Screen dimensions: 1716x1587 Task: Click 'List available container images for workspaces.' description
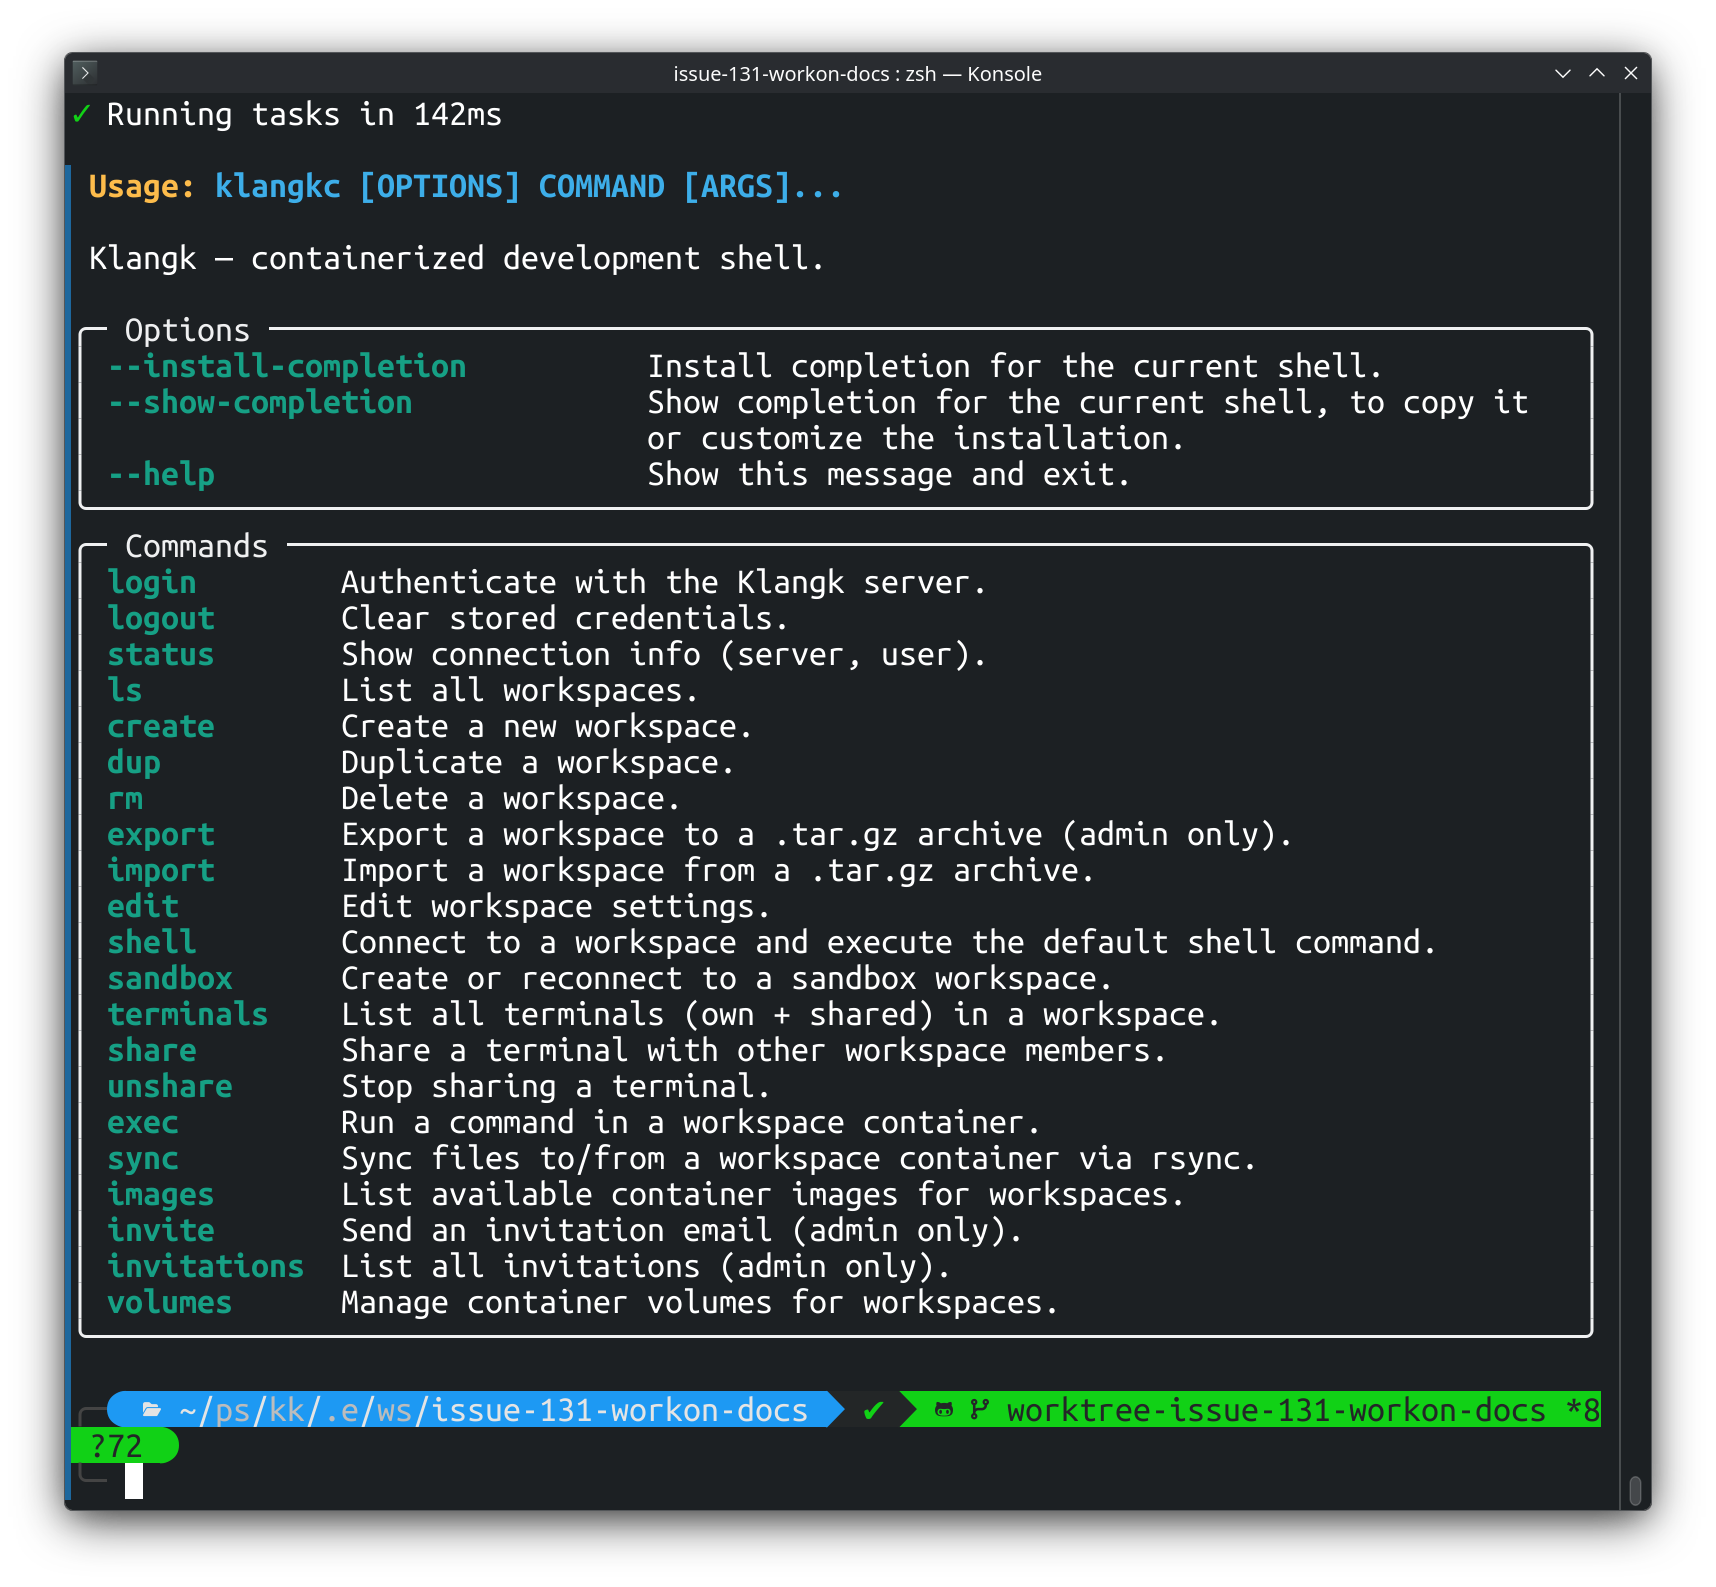763,1194
